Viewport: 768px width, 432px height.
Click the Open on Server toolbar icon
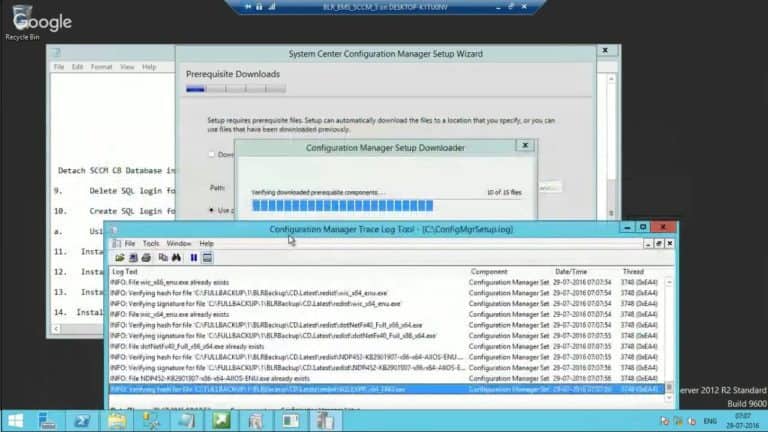pyautogui.click(x=133, y=258)
